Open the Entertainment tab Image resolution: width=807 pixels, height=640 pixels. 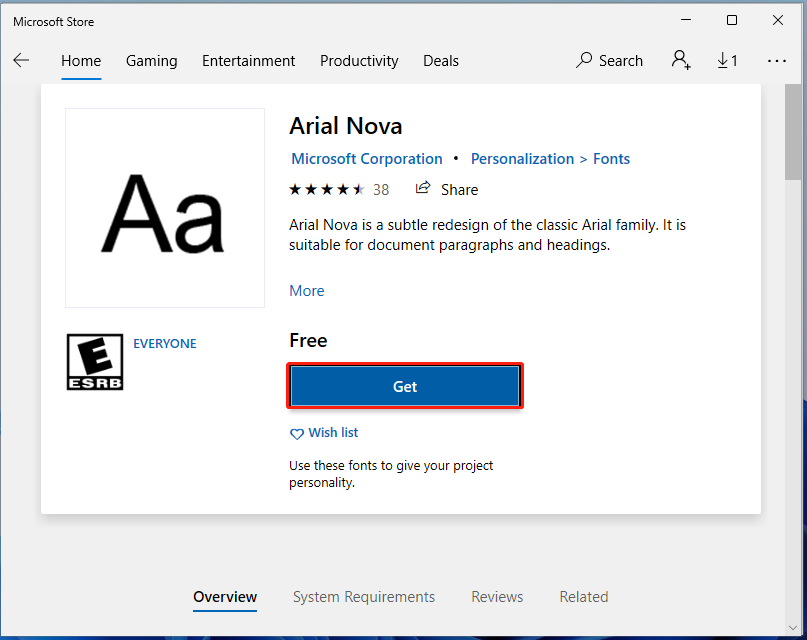tap(249, 61)
